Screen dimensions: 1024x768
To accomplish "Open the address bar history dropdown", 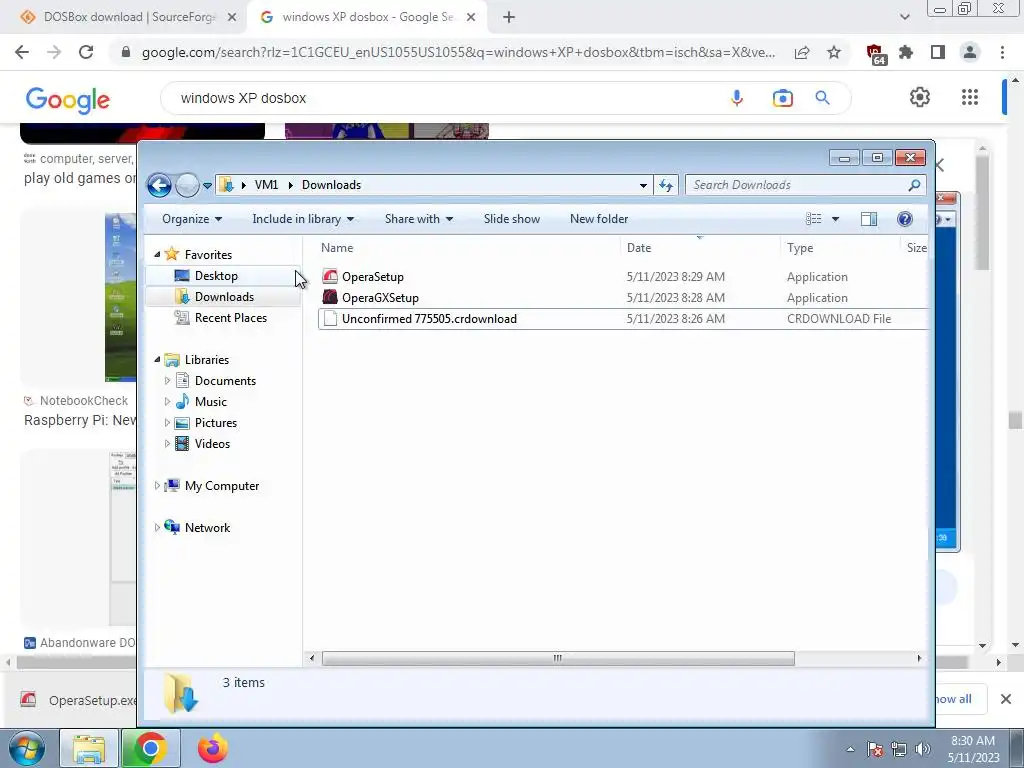I will (x=643, y=185).
